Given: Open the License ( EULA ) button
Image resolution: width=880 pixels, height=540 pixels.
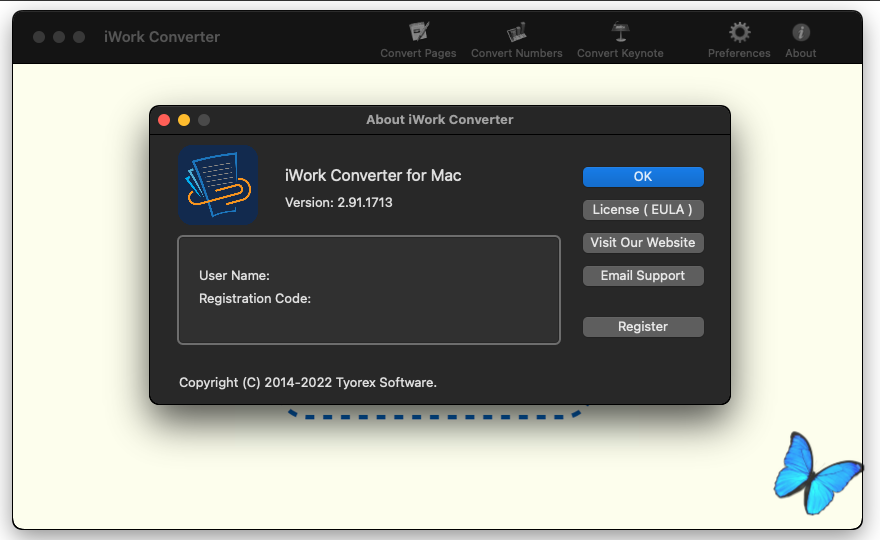Looking at the screenshot, I should 643,210.
